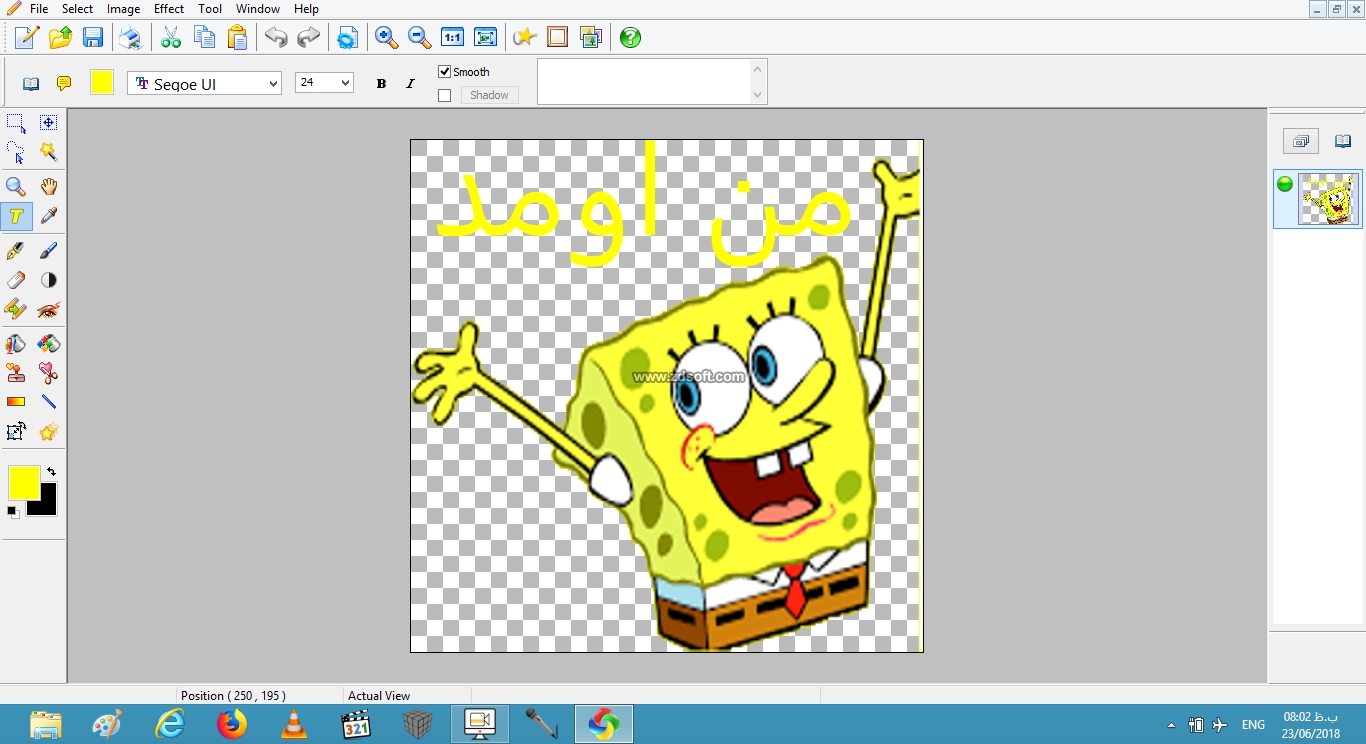Viewport: 1366px width, 744px height.
Task: Click the yellow star effects icon in the top toolbar
Action: click(x=524, y=38)
